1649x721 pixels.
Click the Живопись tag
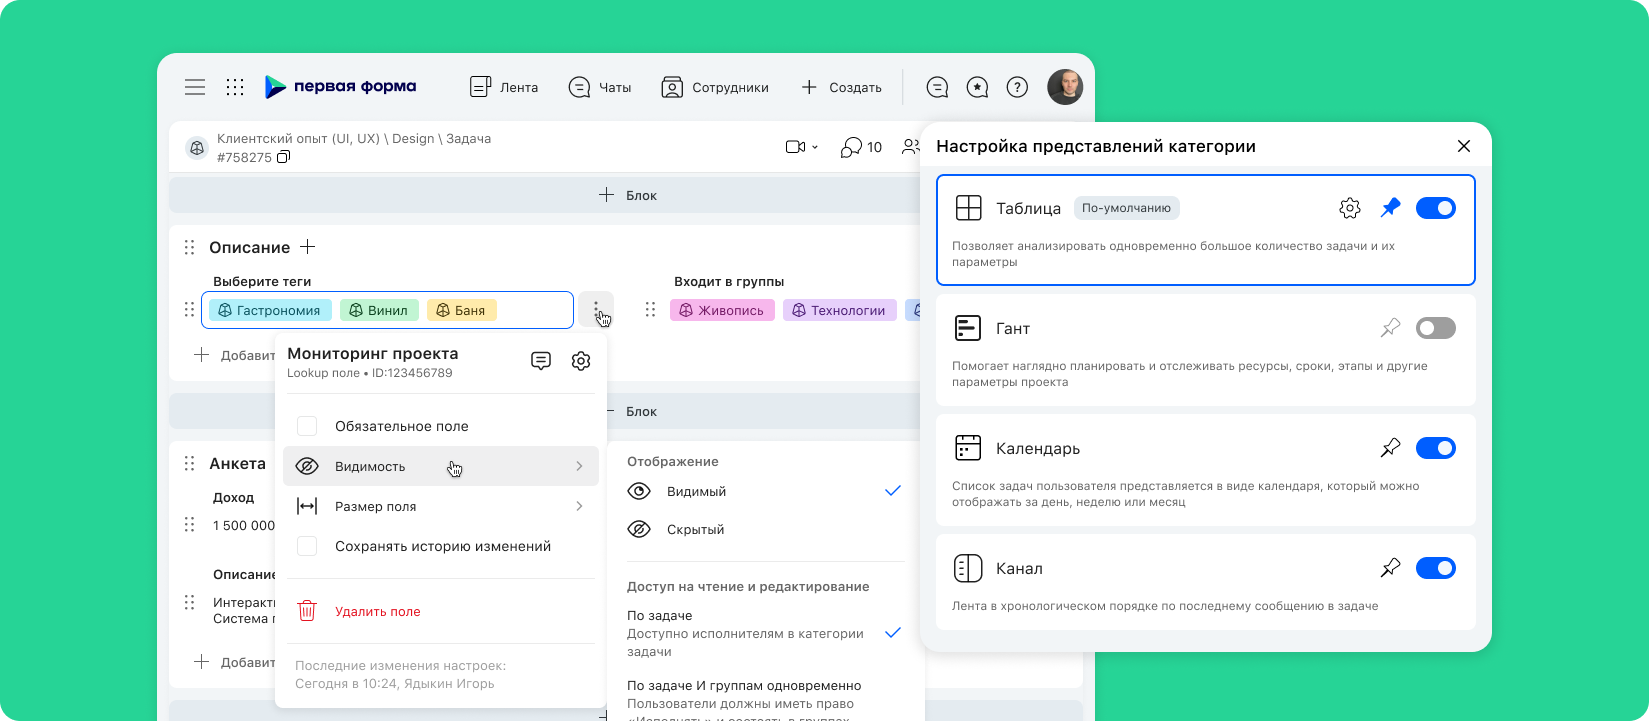pos(721,310)
